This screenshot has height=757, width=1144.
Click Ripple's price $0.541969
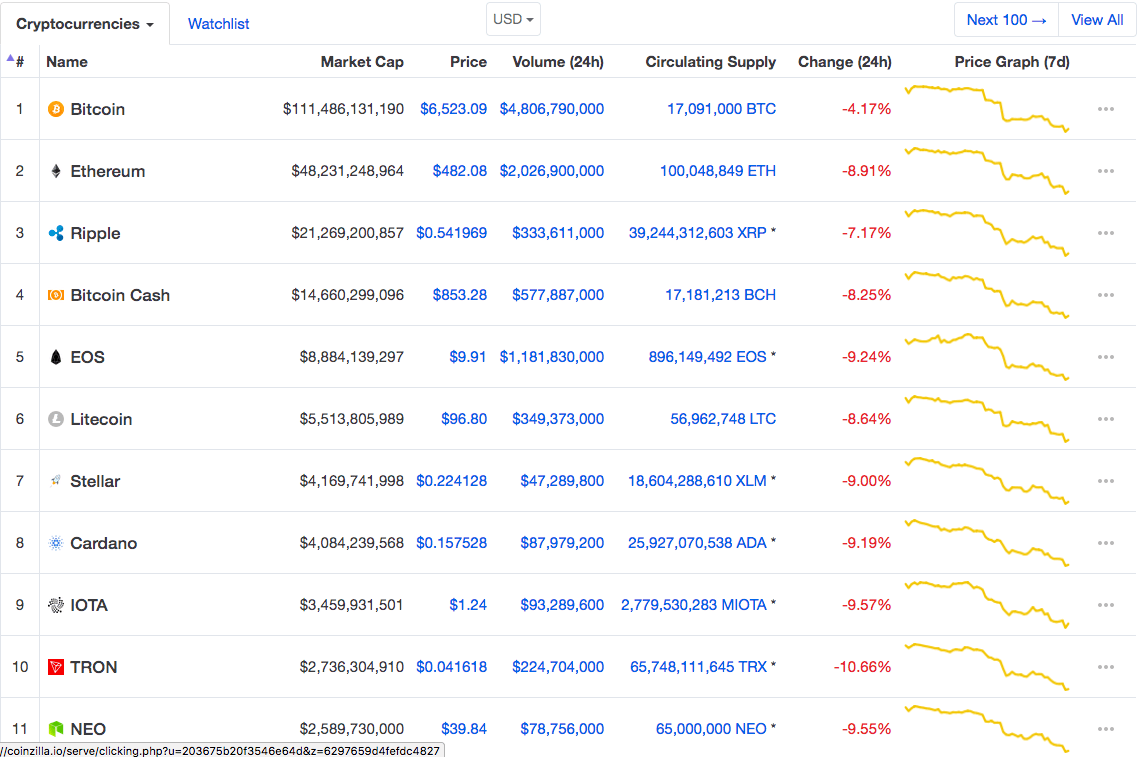(451, 233)
